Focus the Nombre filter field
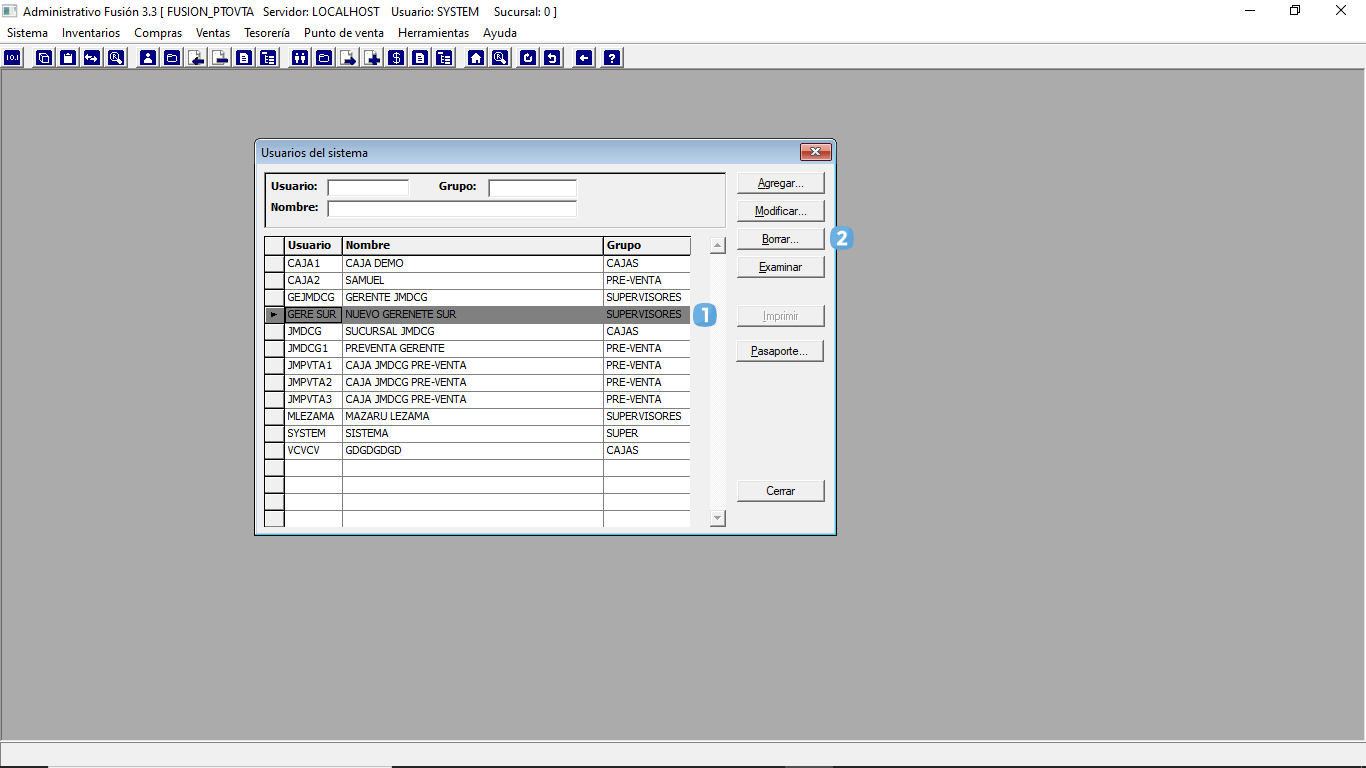1366x768 pixels. coord(452,208)
